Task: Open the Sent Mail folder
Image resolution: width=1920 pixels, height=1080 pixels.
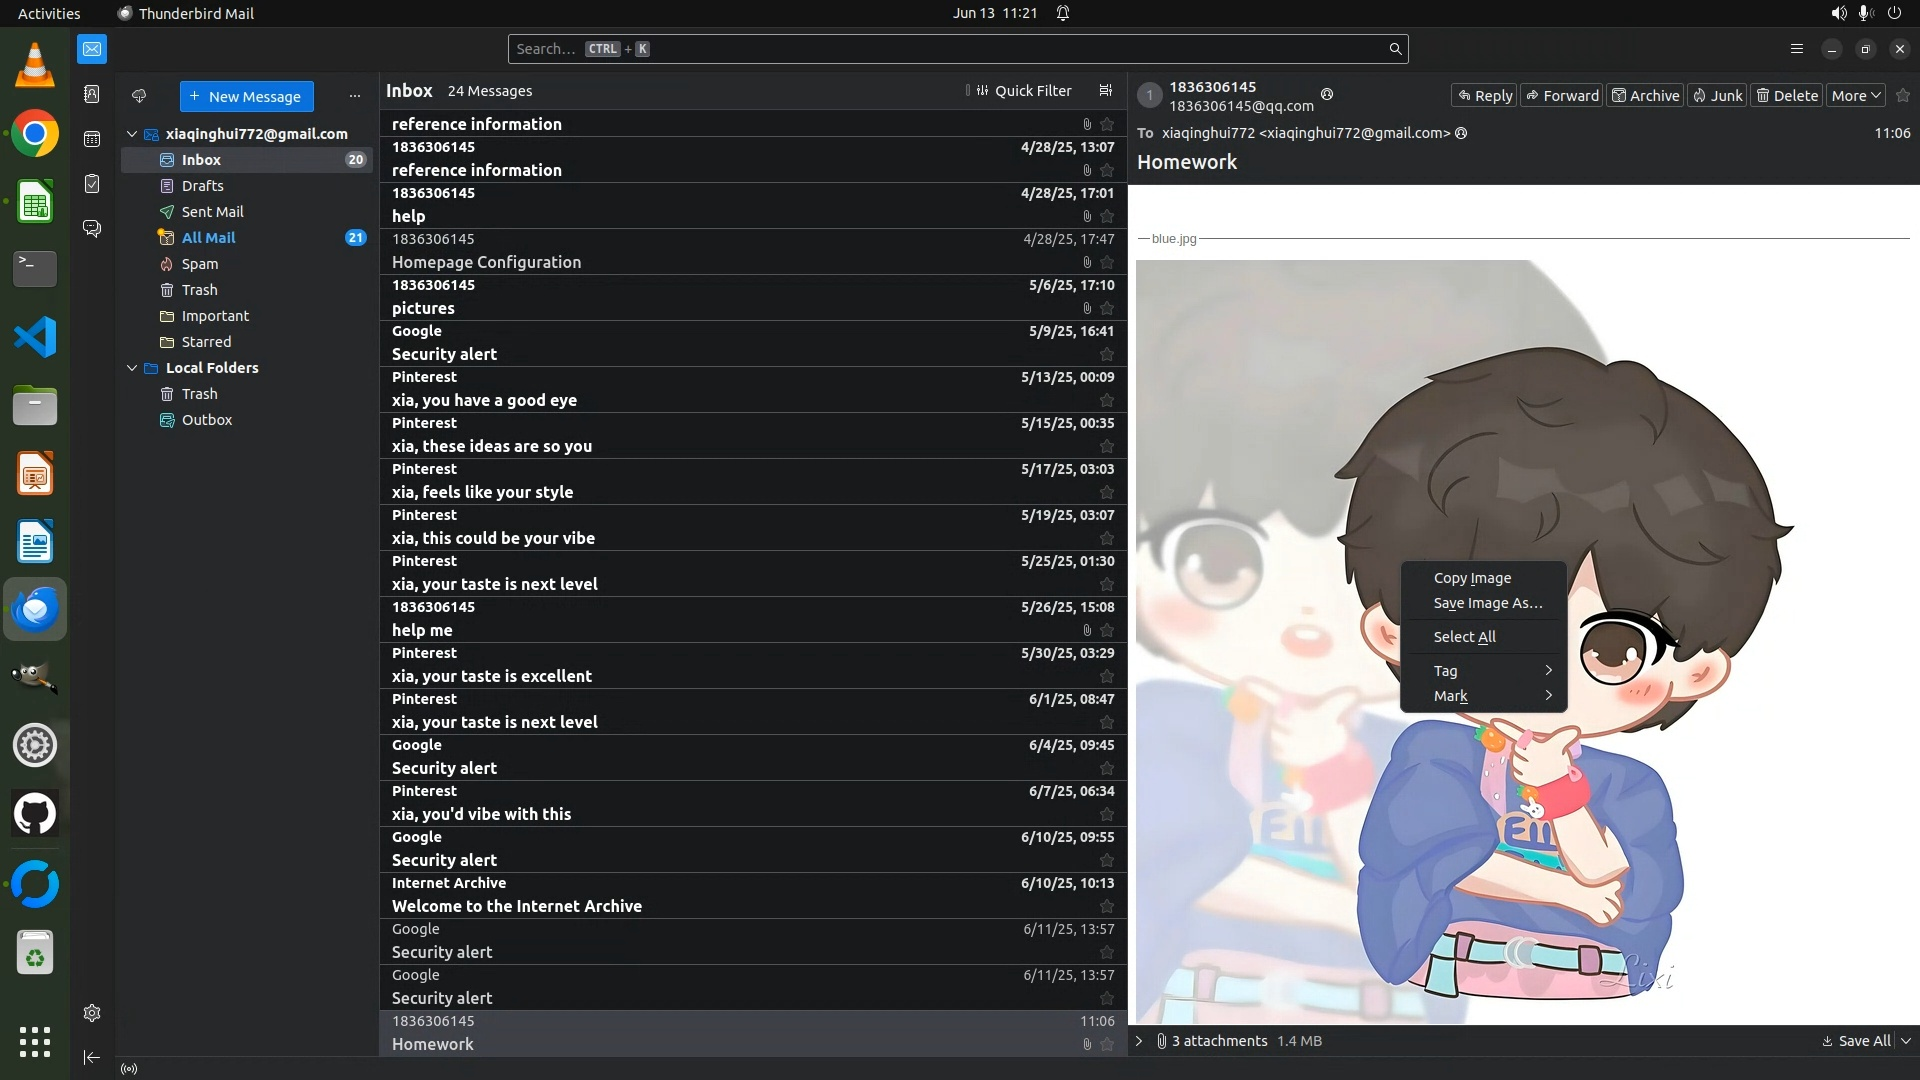Action: pyautogui.click(x=212, y=212)
